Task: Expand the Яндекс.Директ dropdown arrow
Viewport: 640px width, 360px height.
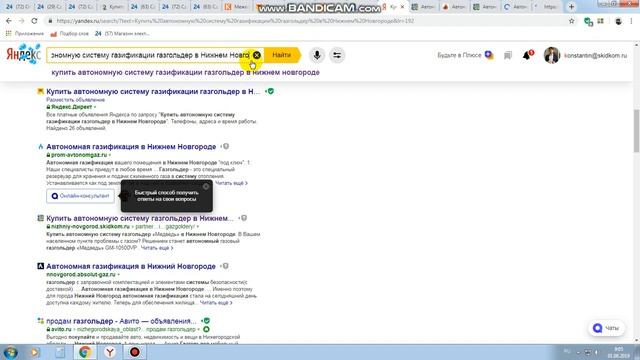Action: [x=95, y=107]
